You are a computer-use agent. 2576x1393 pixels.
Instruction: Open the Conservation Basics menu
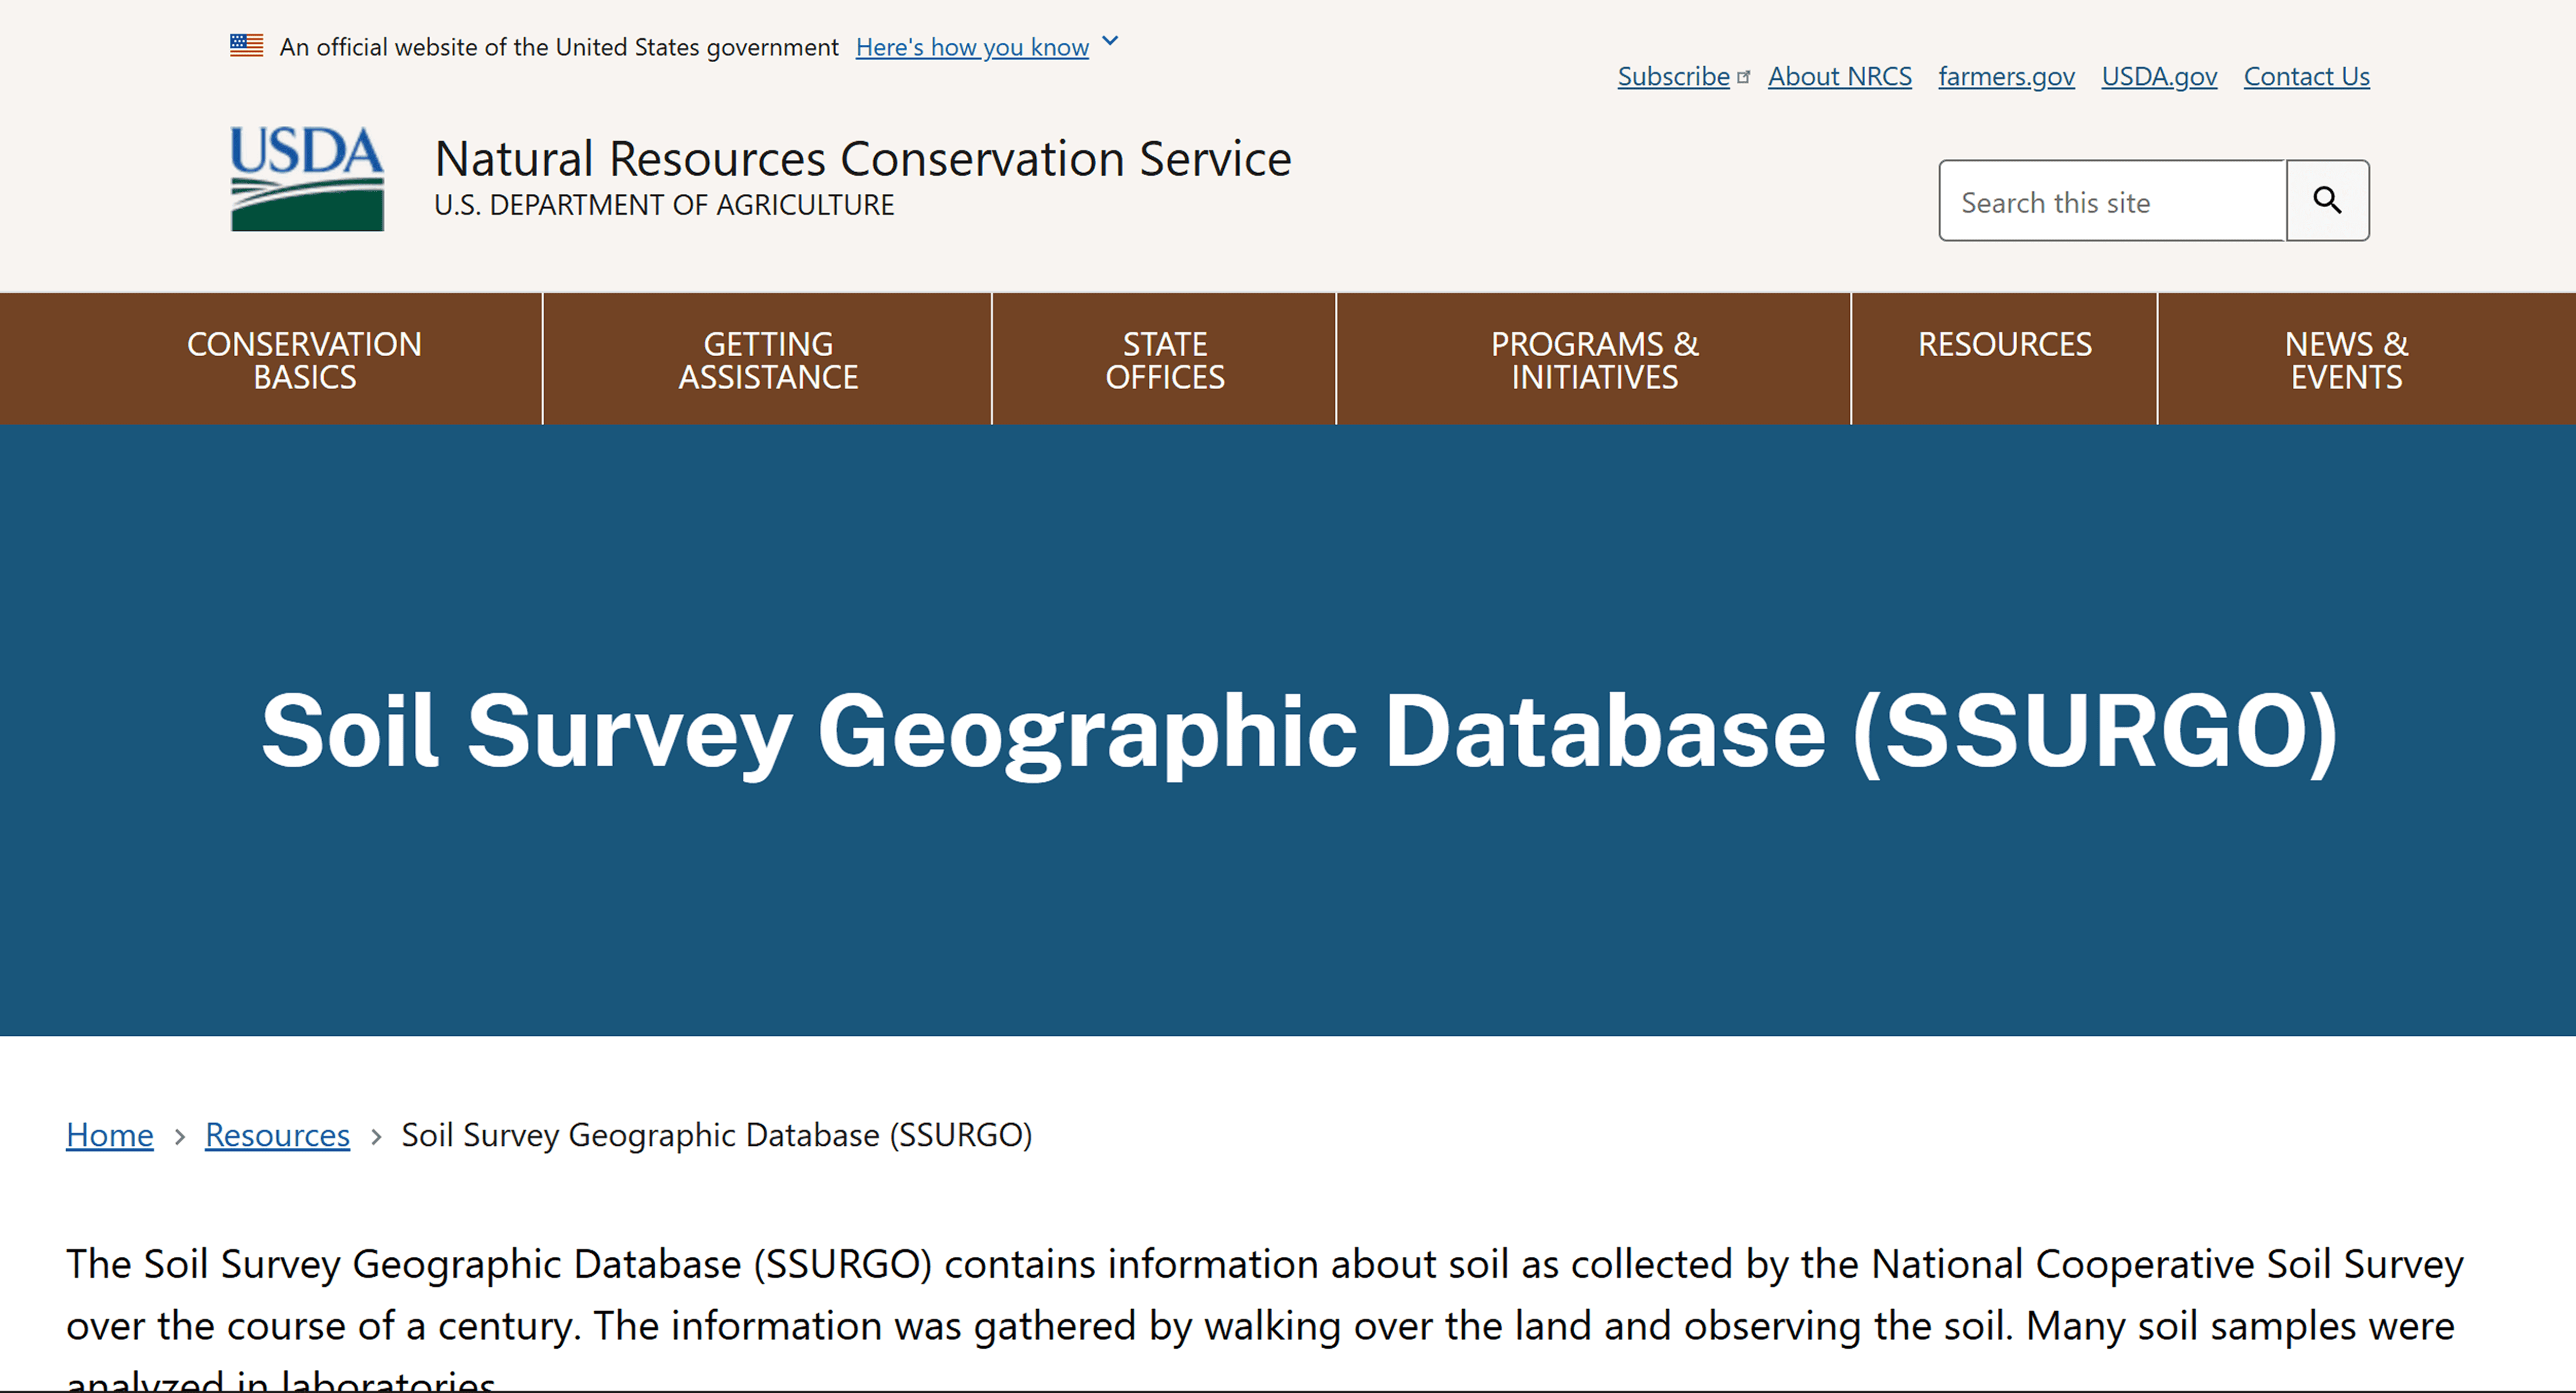click(x=304, y=360)
